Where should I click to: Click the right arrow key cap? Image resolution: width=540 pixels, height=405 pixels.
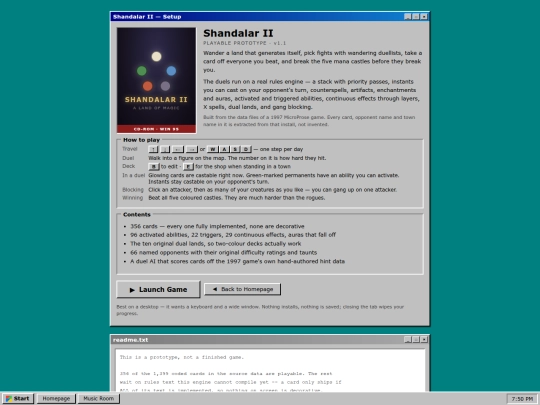click(x=191, y=149)
